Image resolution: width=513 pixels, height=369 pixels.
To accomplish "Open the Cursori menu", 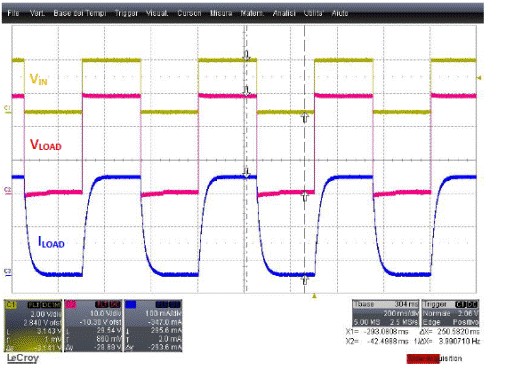I will tap(189, 13).
